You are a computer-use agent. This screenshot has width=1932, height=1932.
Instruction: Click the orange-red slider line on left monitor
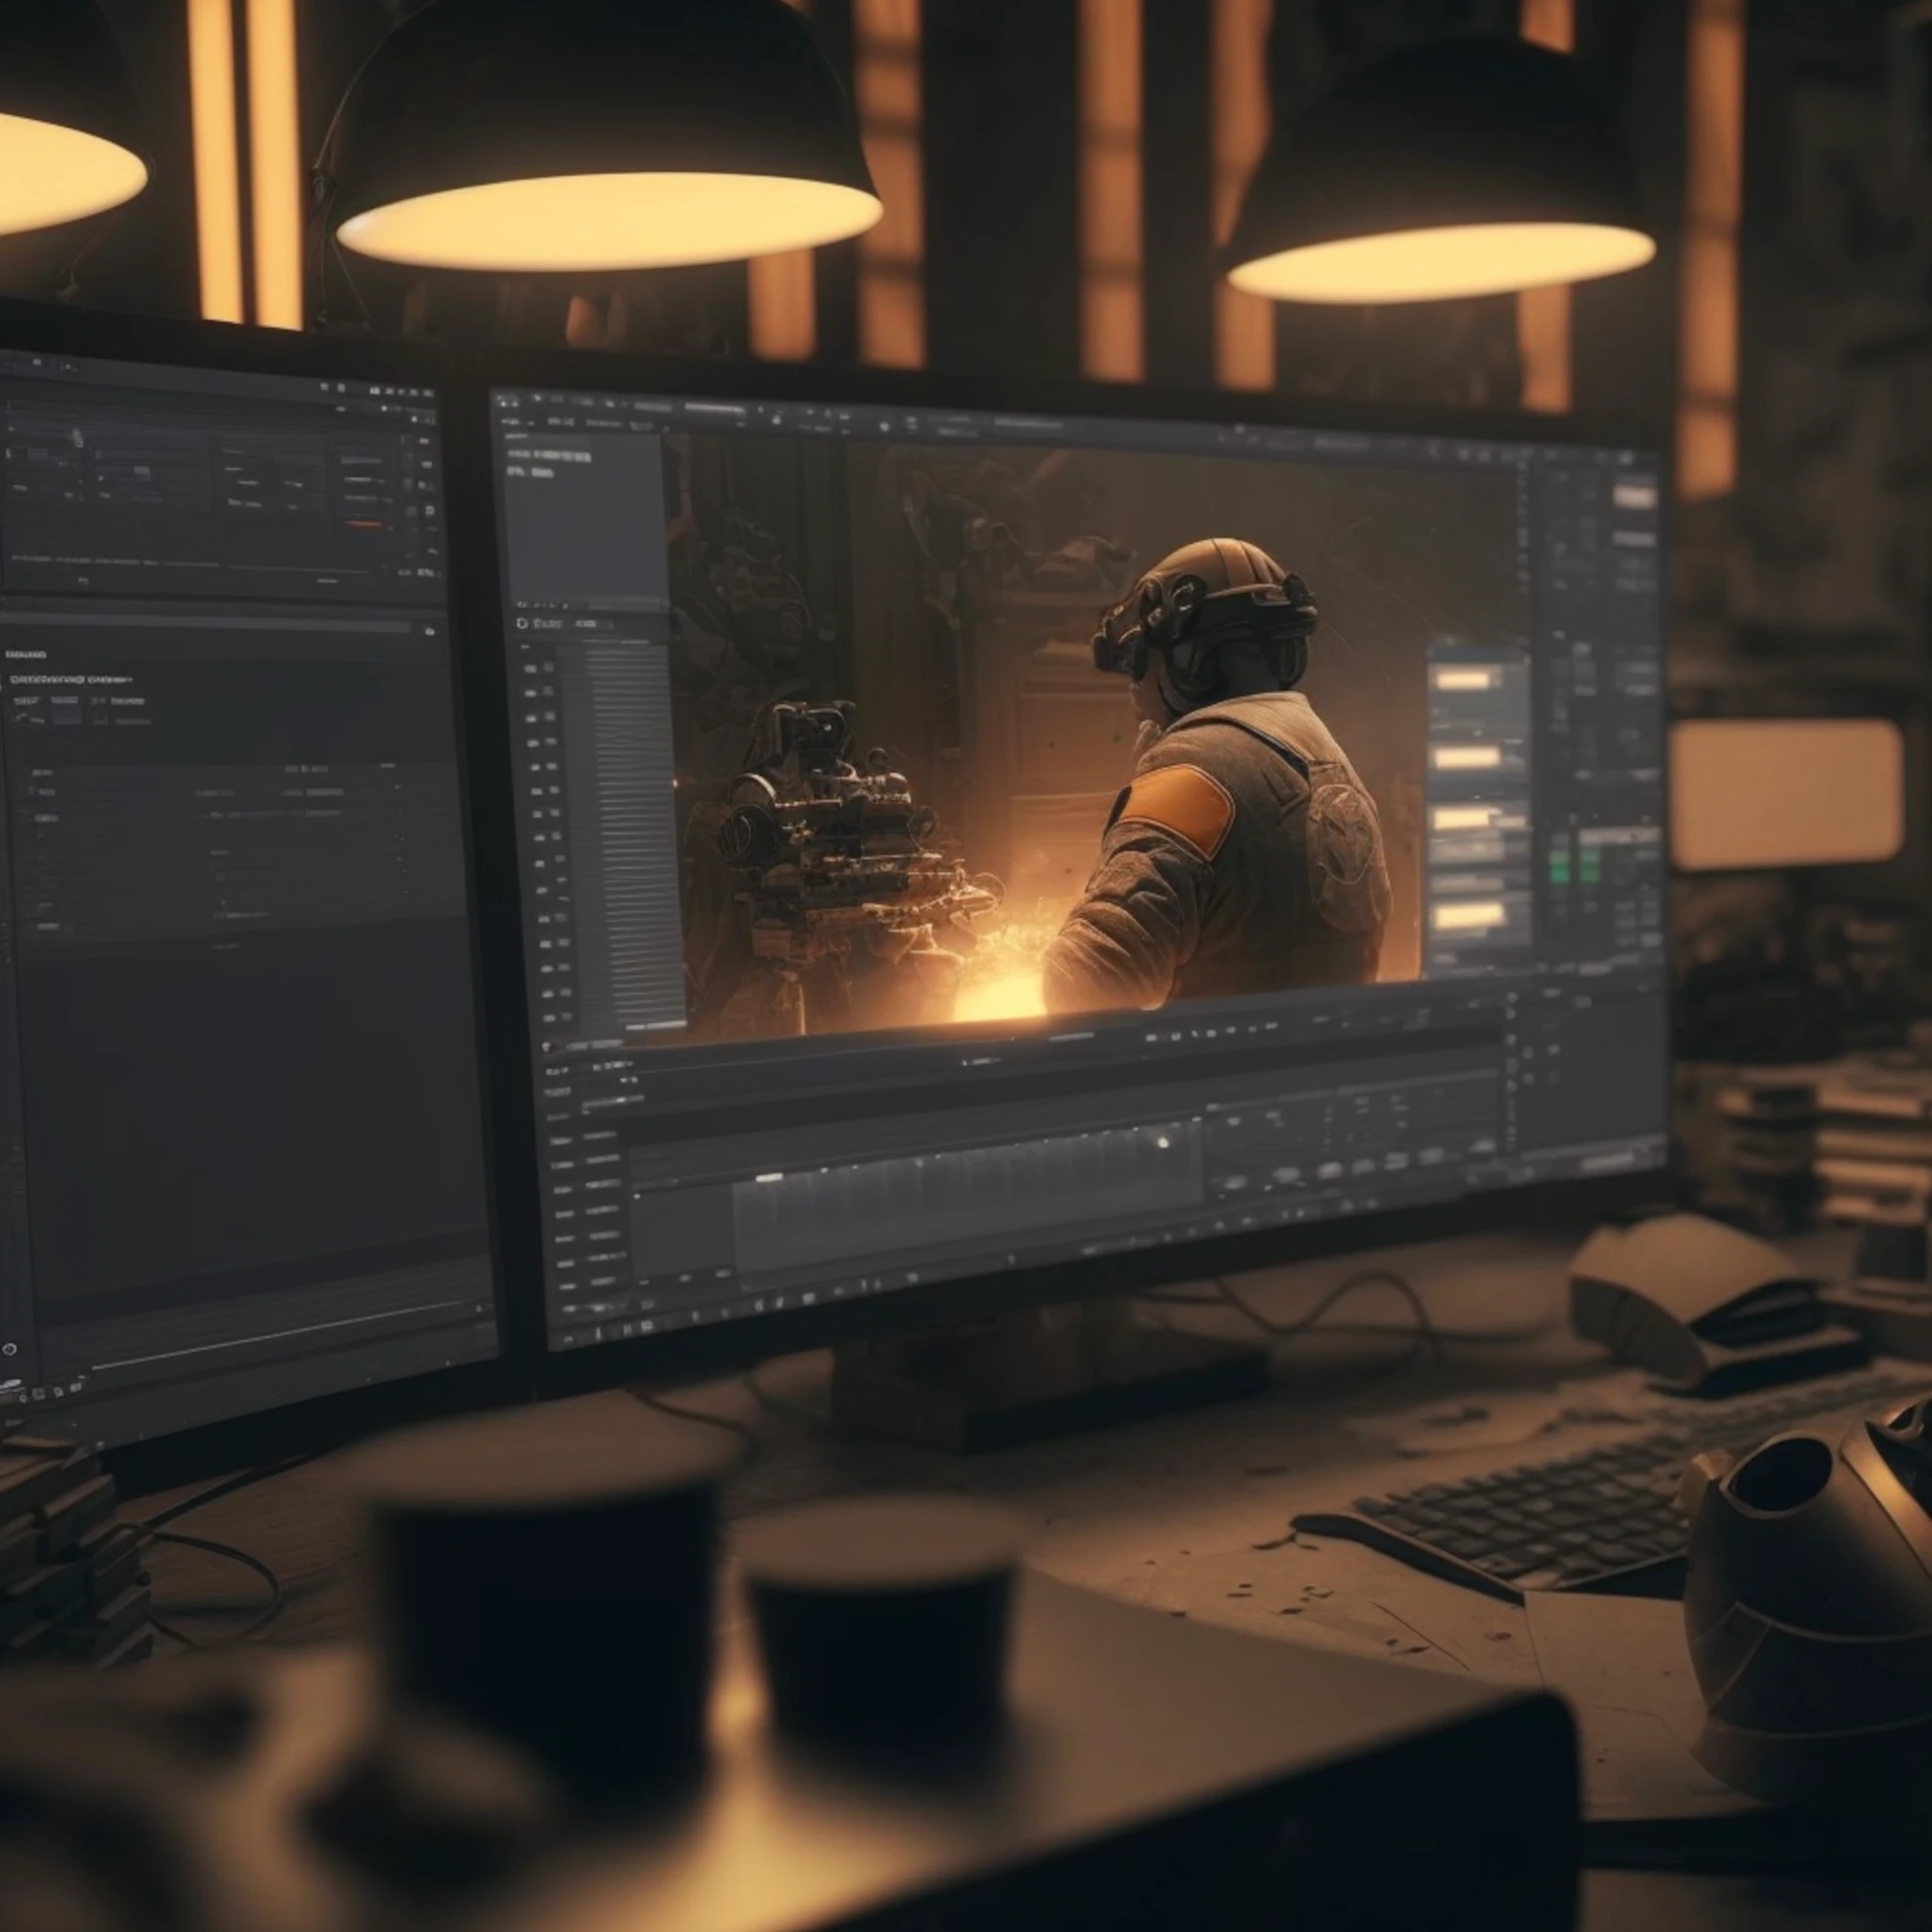[362, 523]
